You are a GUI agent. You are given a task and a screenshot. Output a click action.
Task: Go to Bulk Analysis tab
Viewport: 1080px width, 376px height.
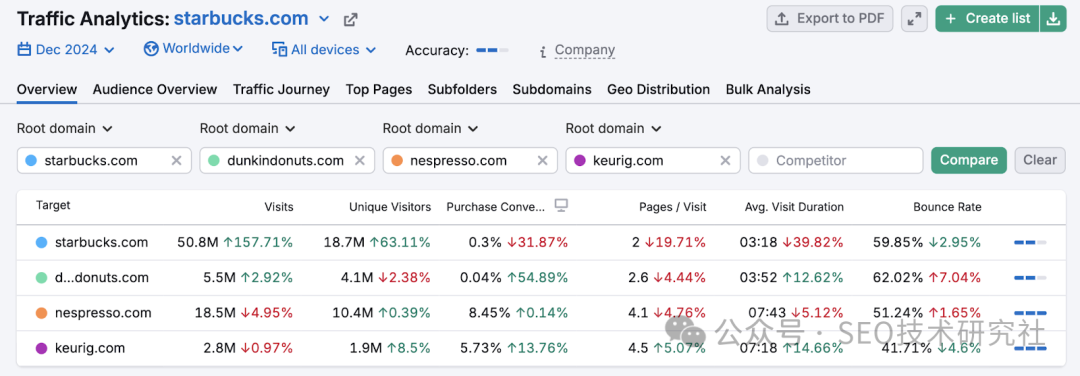coord(768,89)
